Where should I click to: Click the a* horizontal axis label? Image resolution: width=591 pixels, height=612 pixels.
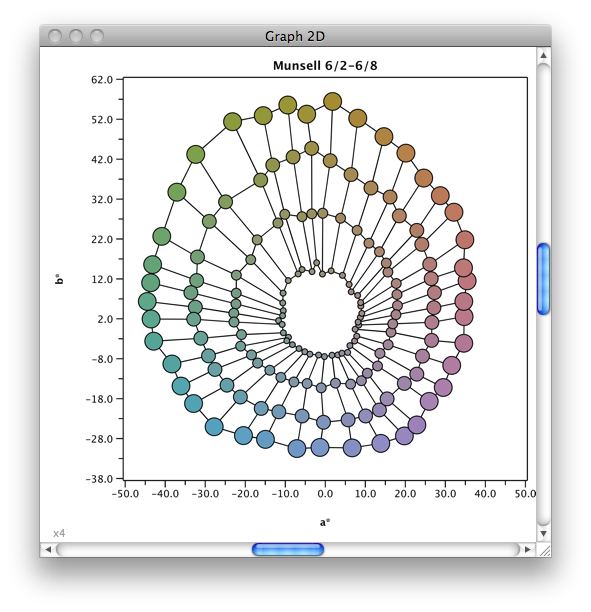tap(325, 522)
